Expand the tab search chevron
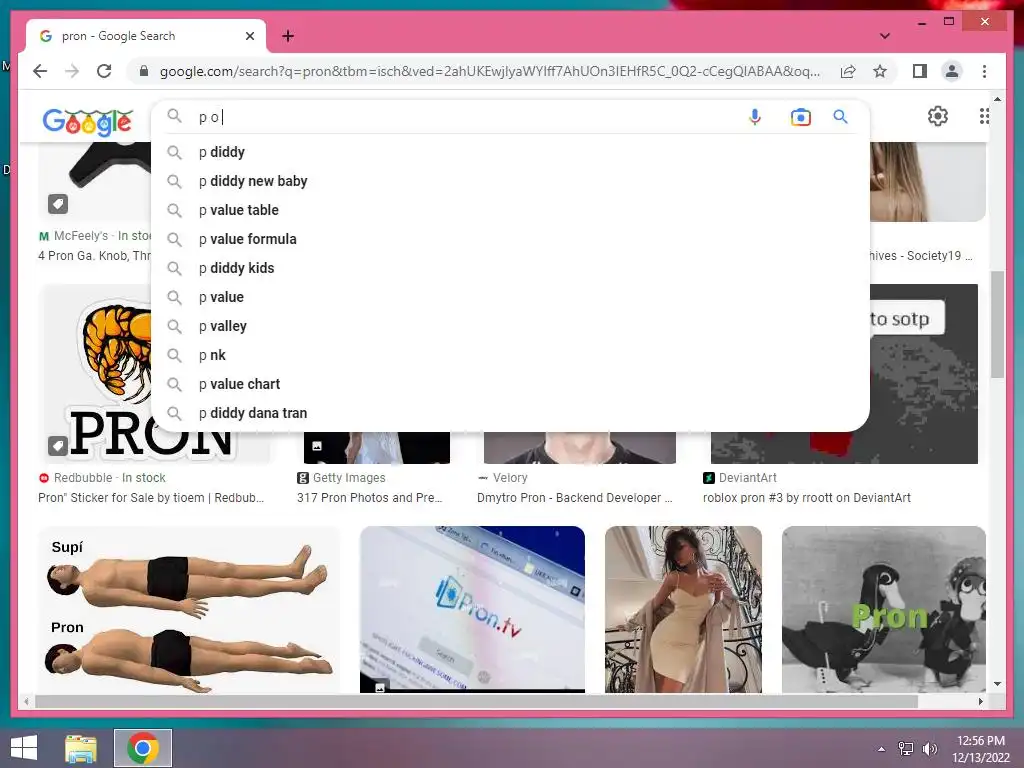Viewport: 1024px width, 768px height. click(885, 36)
